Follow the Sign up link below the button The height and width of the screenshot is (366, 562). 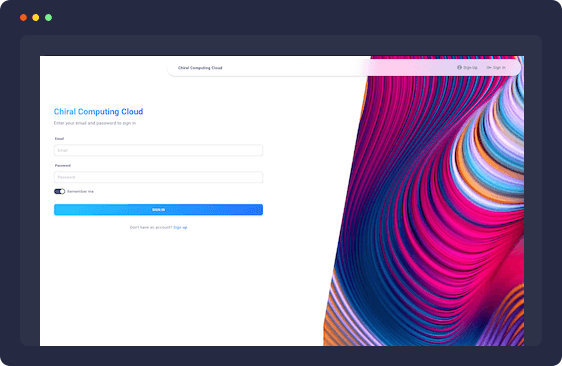180,227
